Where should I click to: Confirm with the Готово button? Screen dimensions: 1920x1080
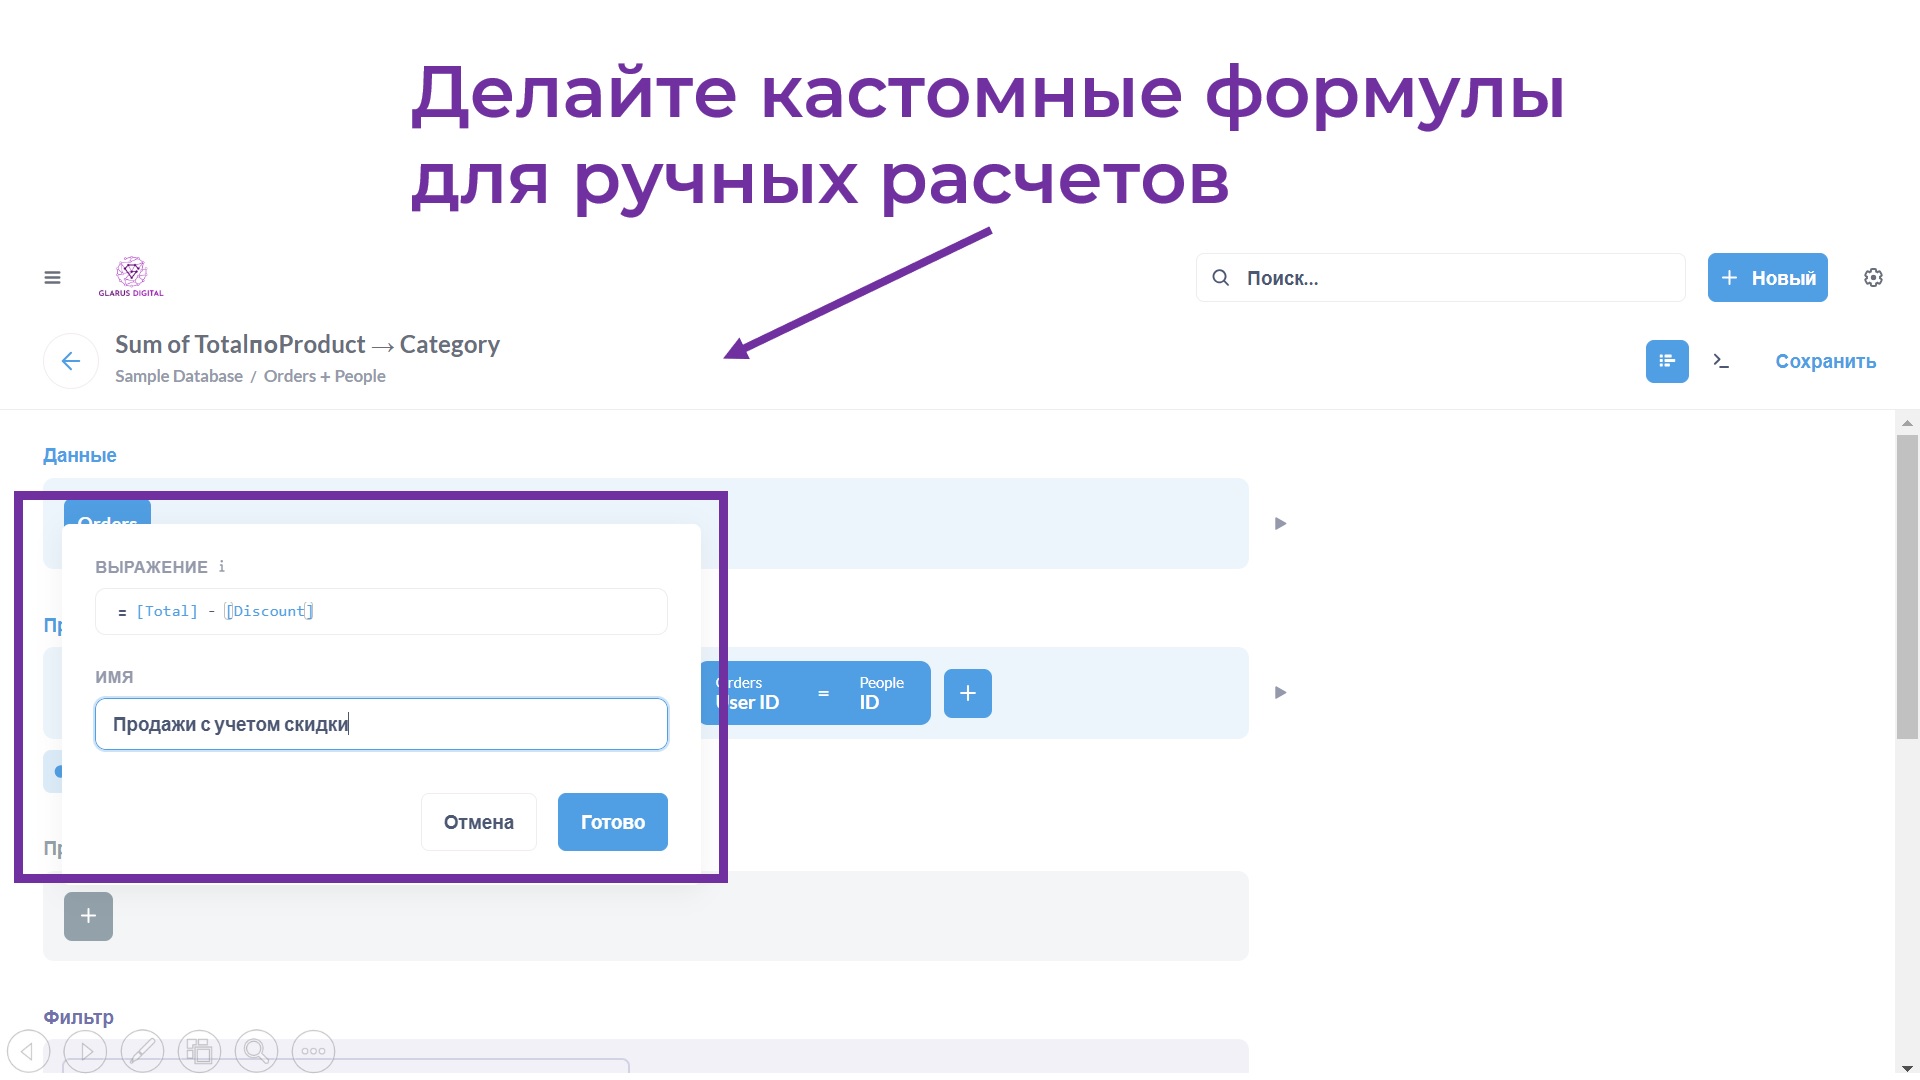[x=612, y=822]
